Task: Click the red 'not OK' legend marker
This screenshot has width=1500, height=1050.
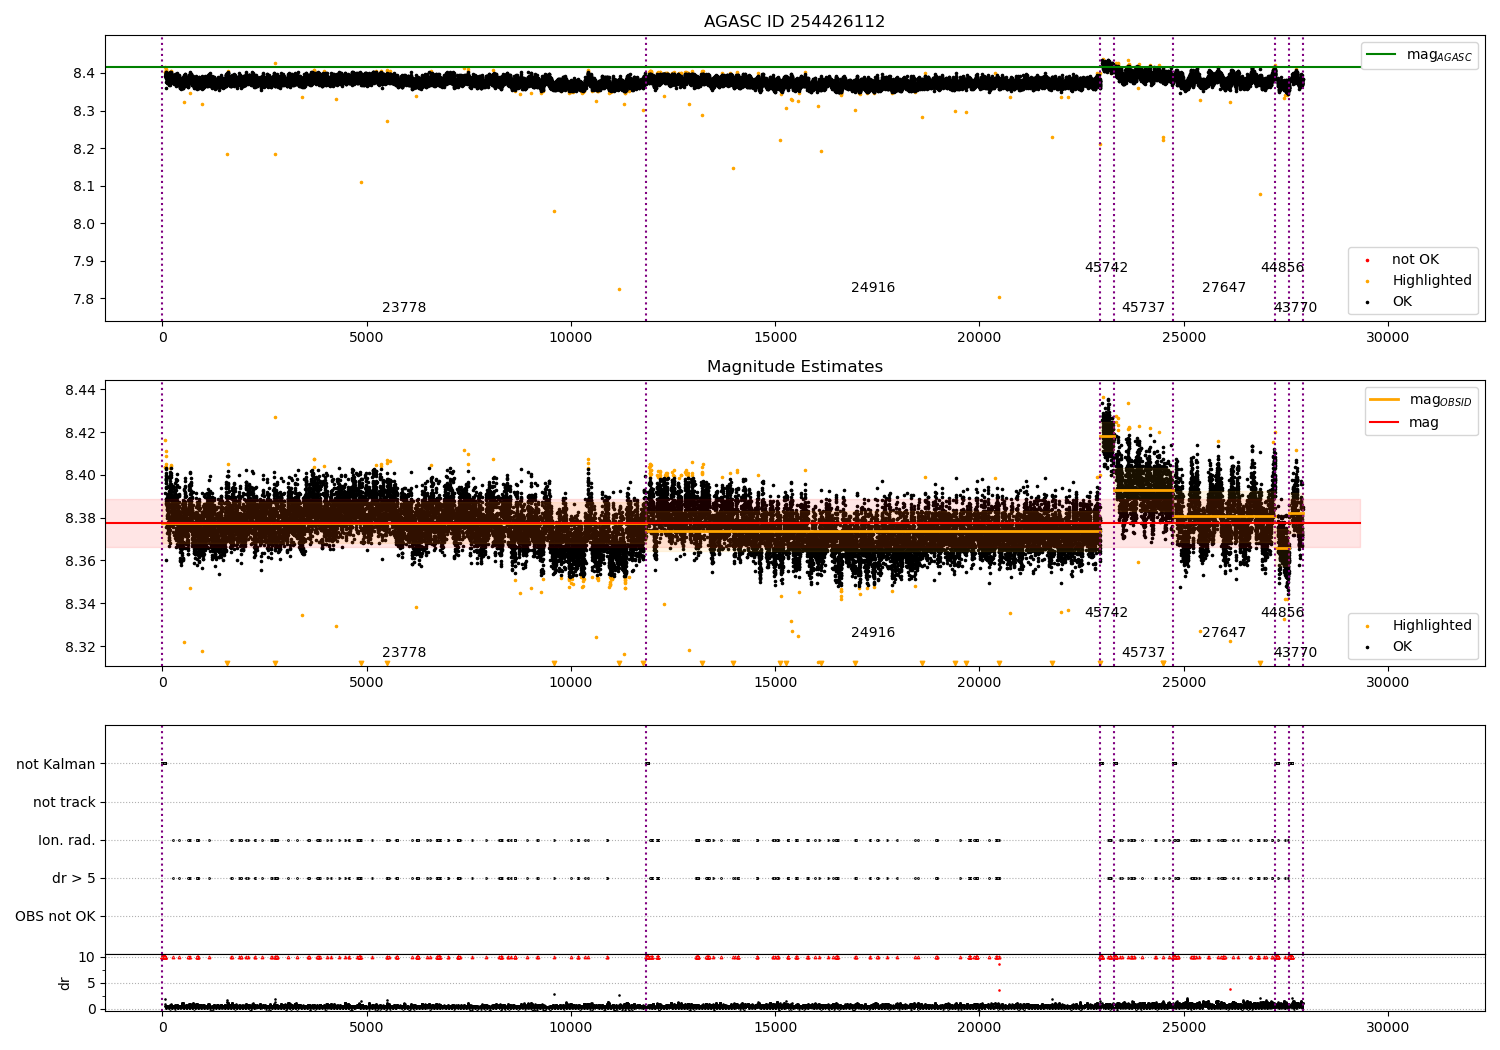Action: pyautogui.click(x=1367, y=260)
